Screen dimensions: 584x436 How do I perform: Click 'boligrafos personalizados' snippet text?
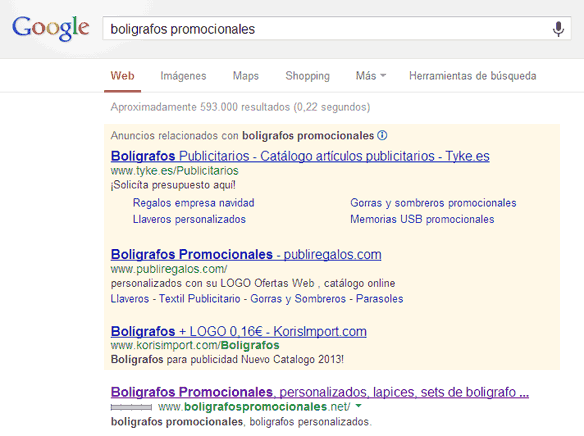coord(310,422)
